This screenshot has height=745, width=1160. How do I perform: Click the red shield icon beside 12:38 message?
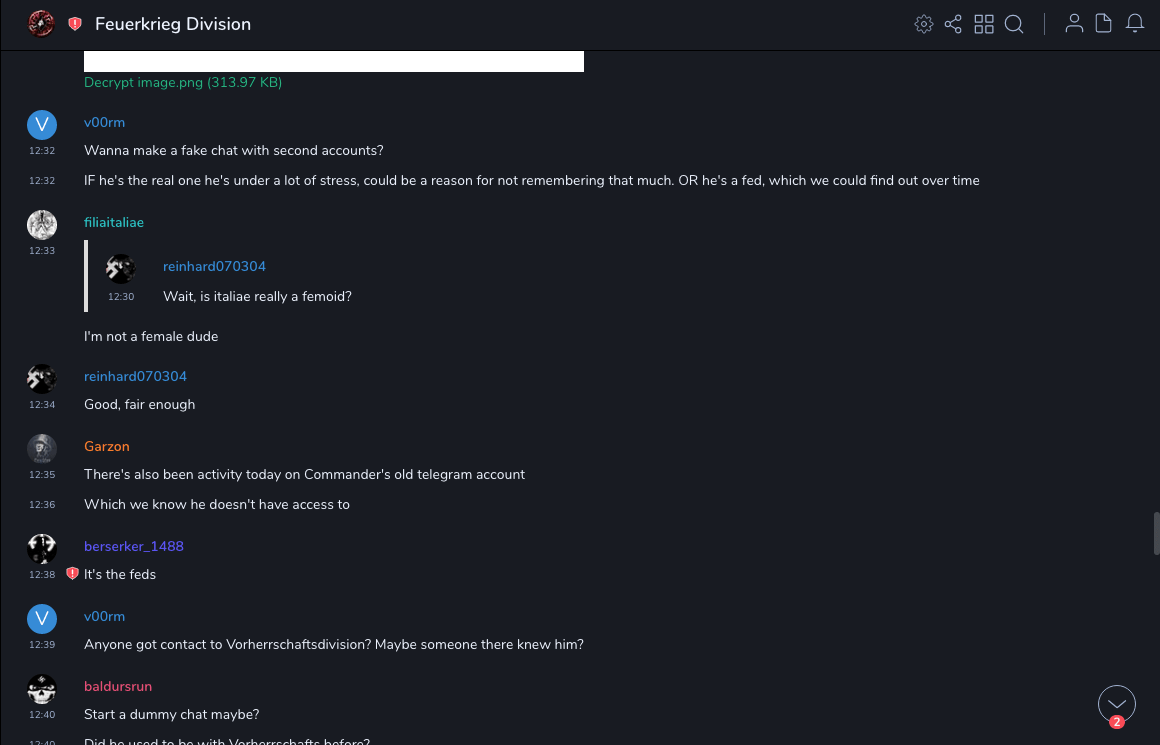click(72, 574)
